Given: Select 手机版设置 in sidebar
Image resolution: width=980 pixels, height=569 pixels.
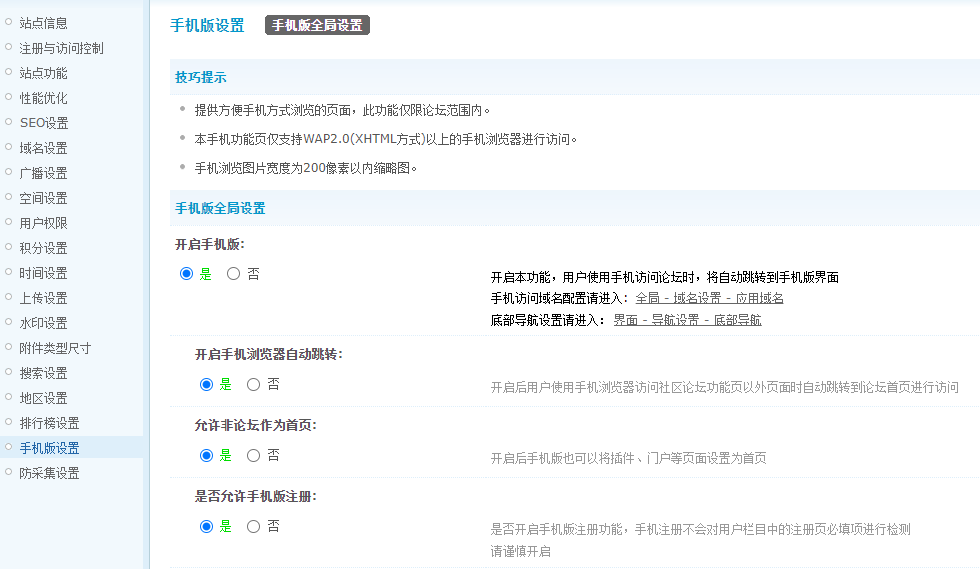Looking at the screenshot, I should [x=49, y=448].
